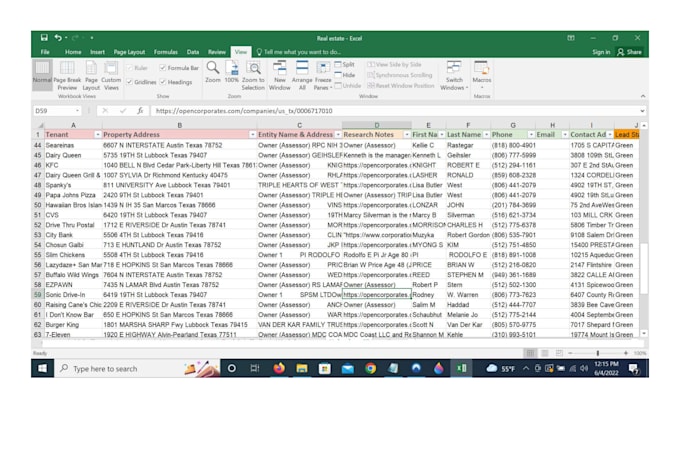Reset zoom to 100%

[232, 72]
